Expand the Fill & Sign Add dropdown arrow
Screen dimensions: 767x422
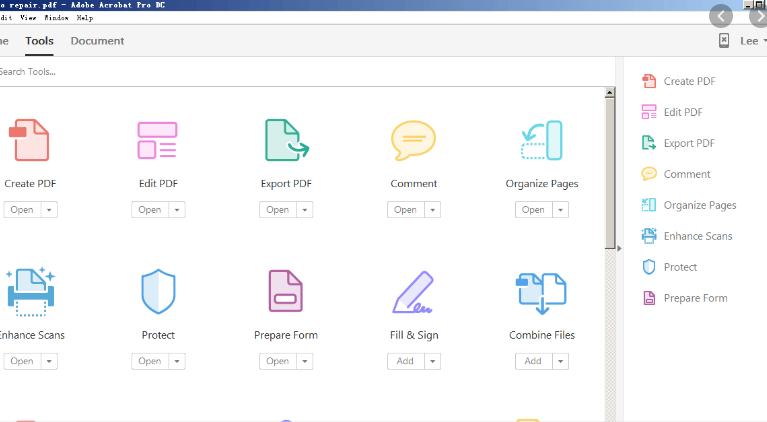[432, 361]
